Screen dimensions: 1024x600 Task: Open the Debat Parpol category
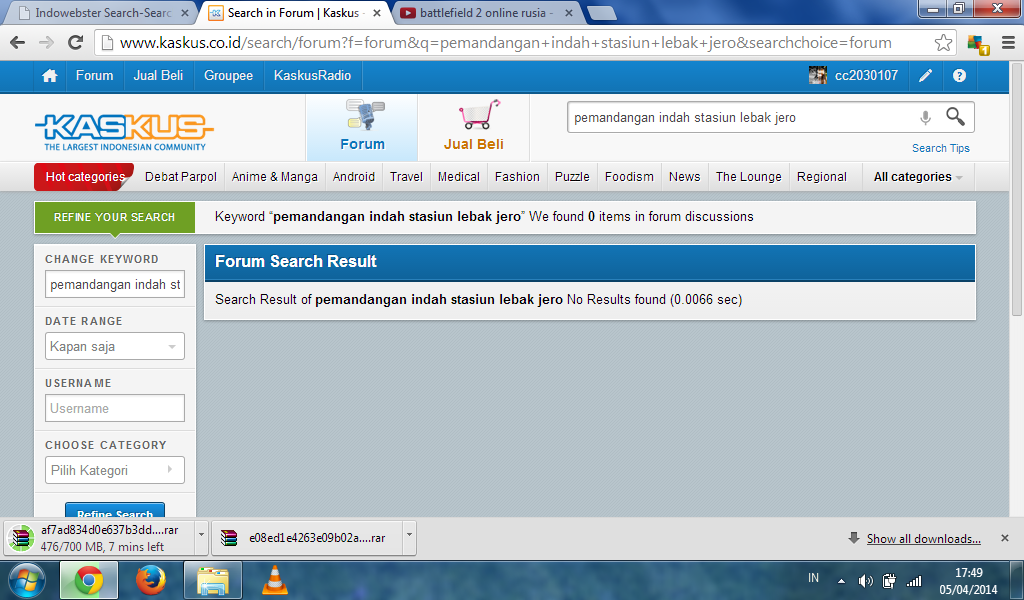(181, 177)
